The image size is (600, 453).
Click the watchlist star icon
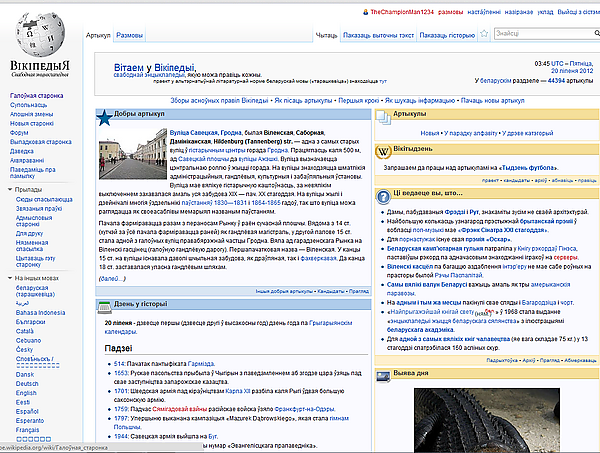[x=484, y=34]
